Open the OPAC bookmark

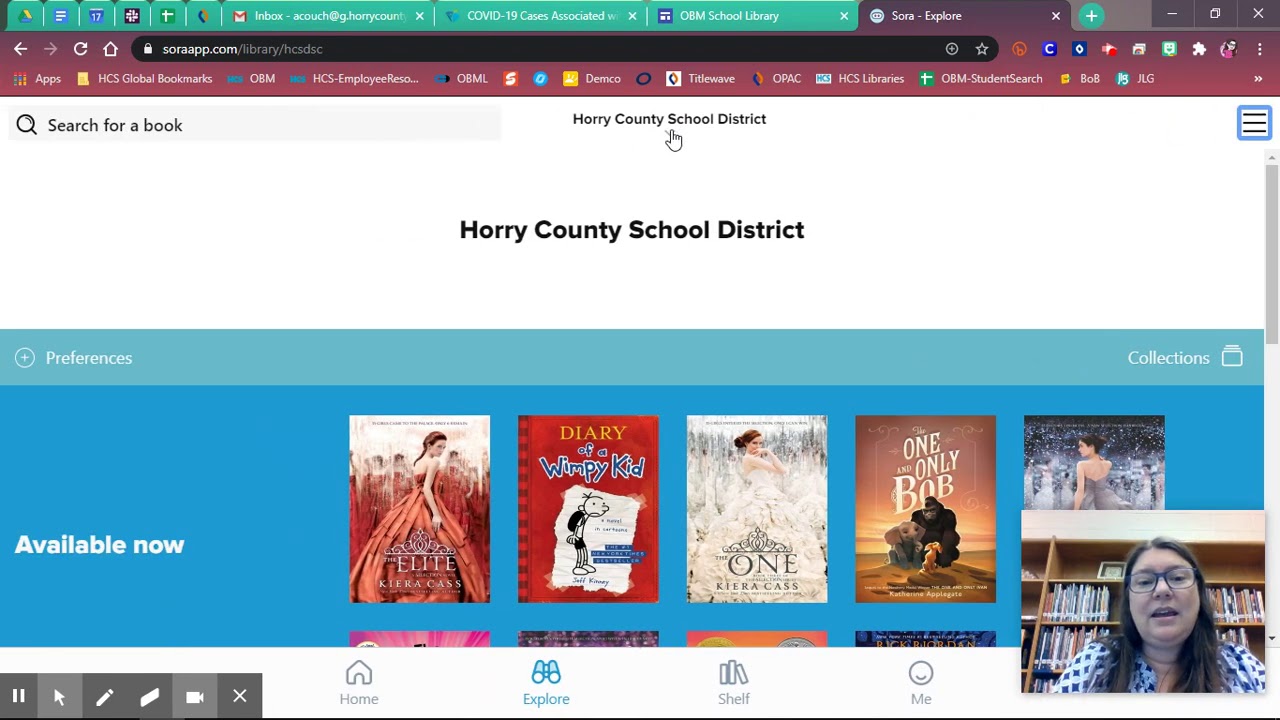point(775,79)
